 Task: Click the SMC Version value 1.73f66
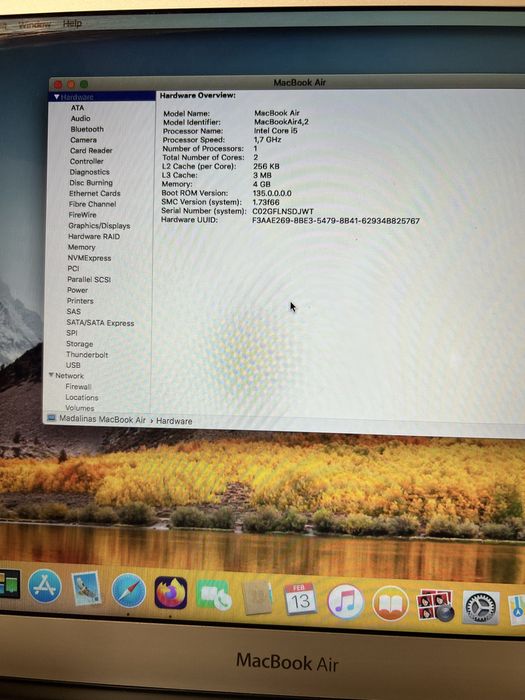(266, 202)
